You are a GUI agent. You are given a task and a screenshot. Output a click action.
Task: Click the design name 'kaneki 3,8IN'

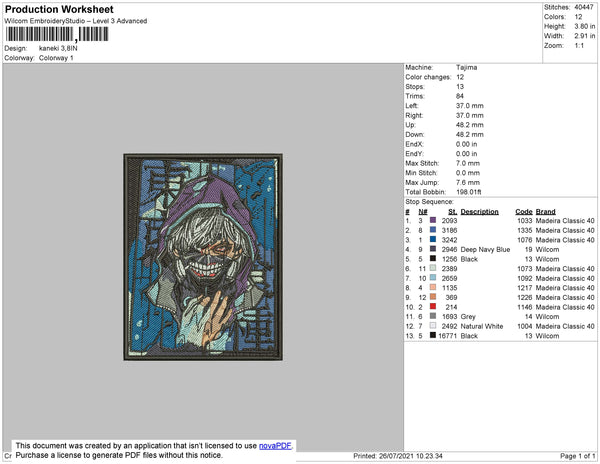(x=58, y=49)
